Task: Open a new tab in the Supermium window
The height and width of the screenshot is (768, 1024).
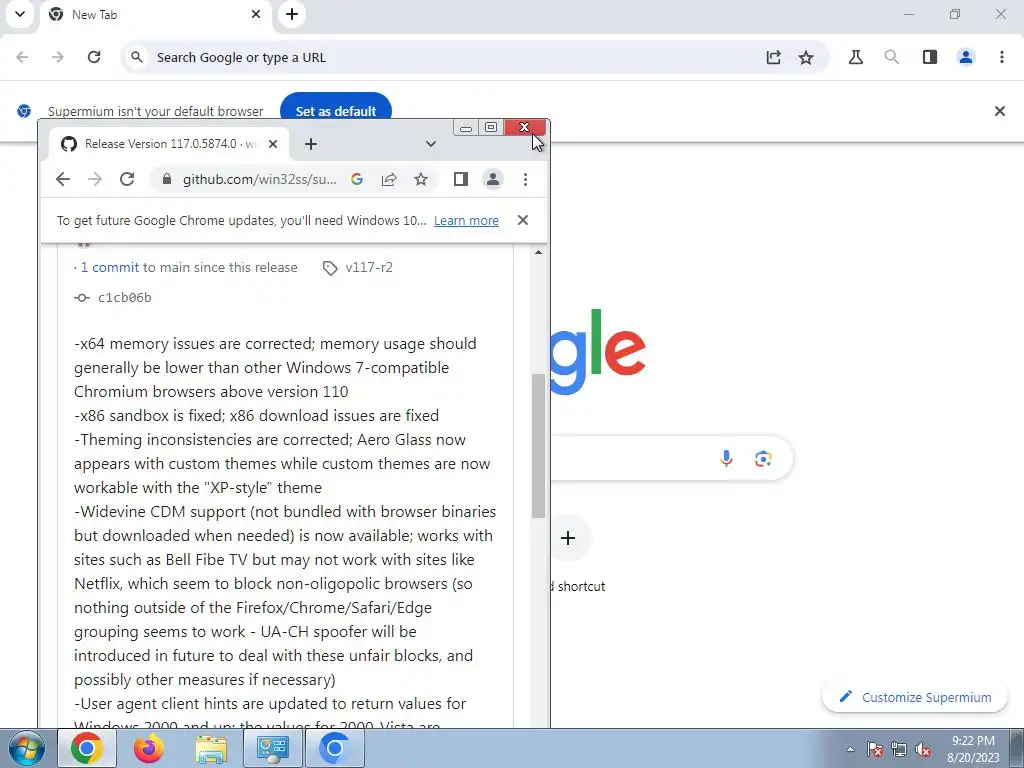Action: pyautogui.click(x=292, y=14)
